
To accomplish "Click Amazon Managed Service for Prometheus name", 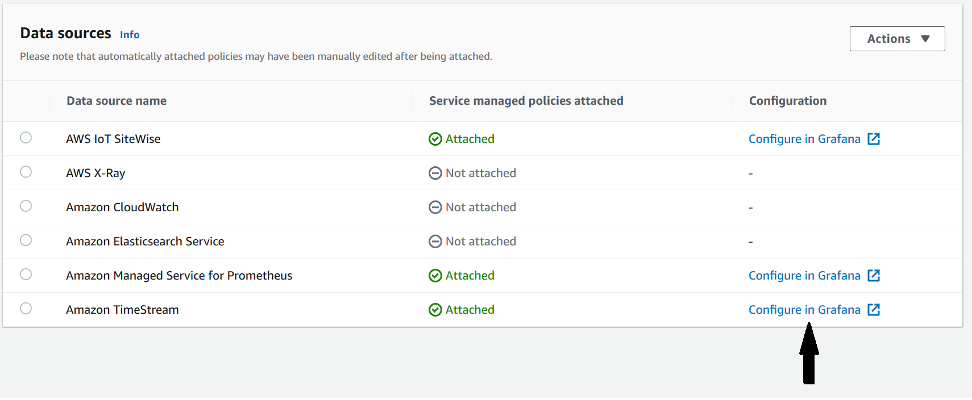I will point(179,275).
